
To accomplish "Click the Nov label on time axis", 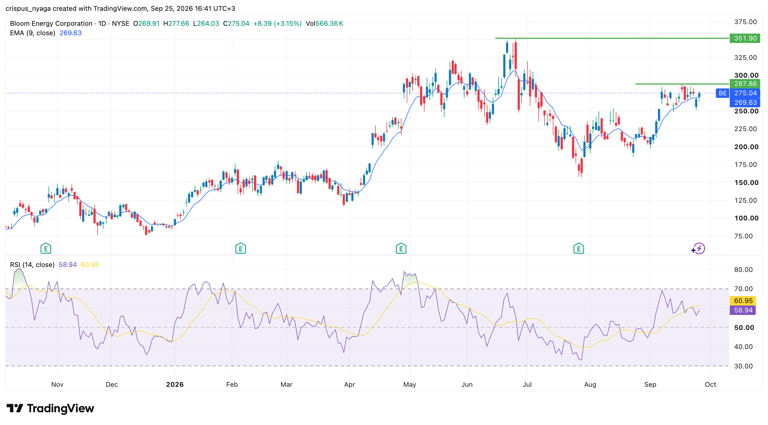I will [x=57, y=384].
